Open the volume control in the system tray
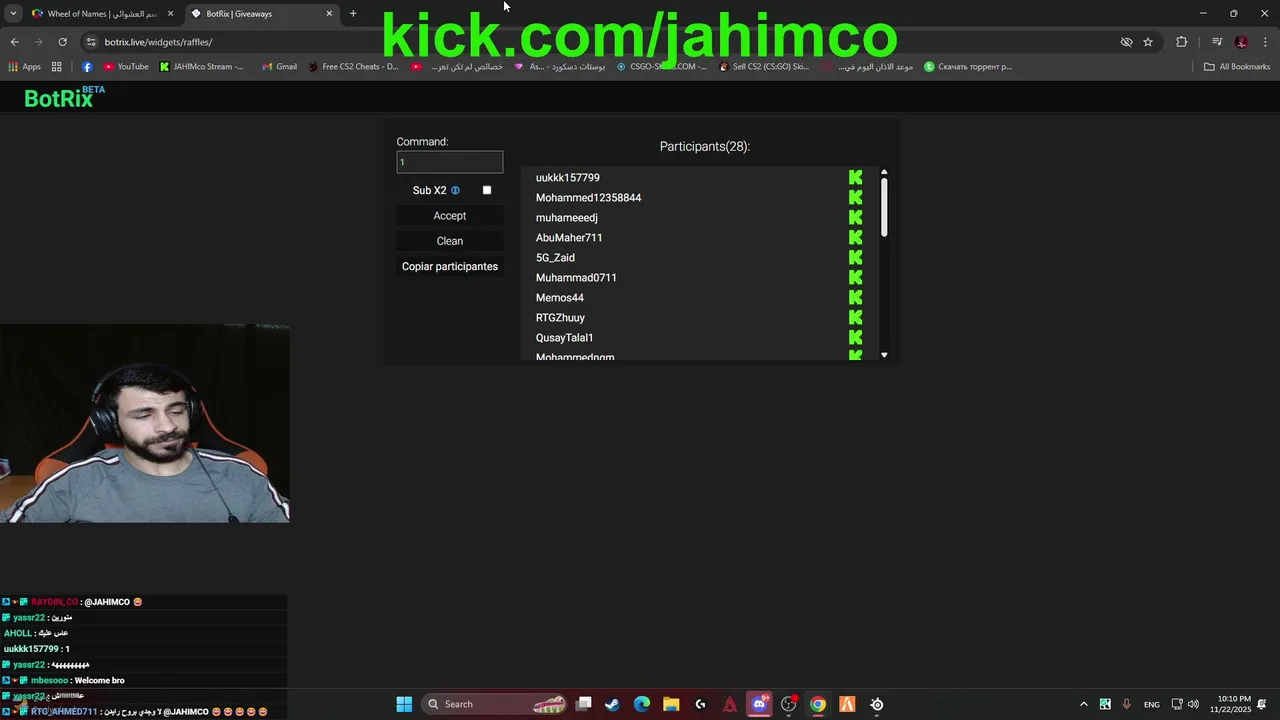Screen dimensions: 1280x720 [1193, 704]
